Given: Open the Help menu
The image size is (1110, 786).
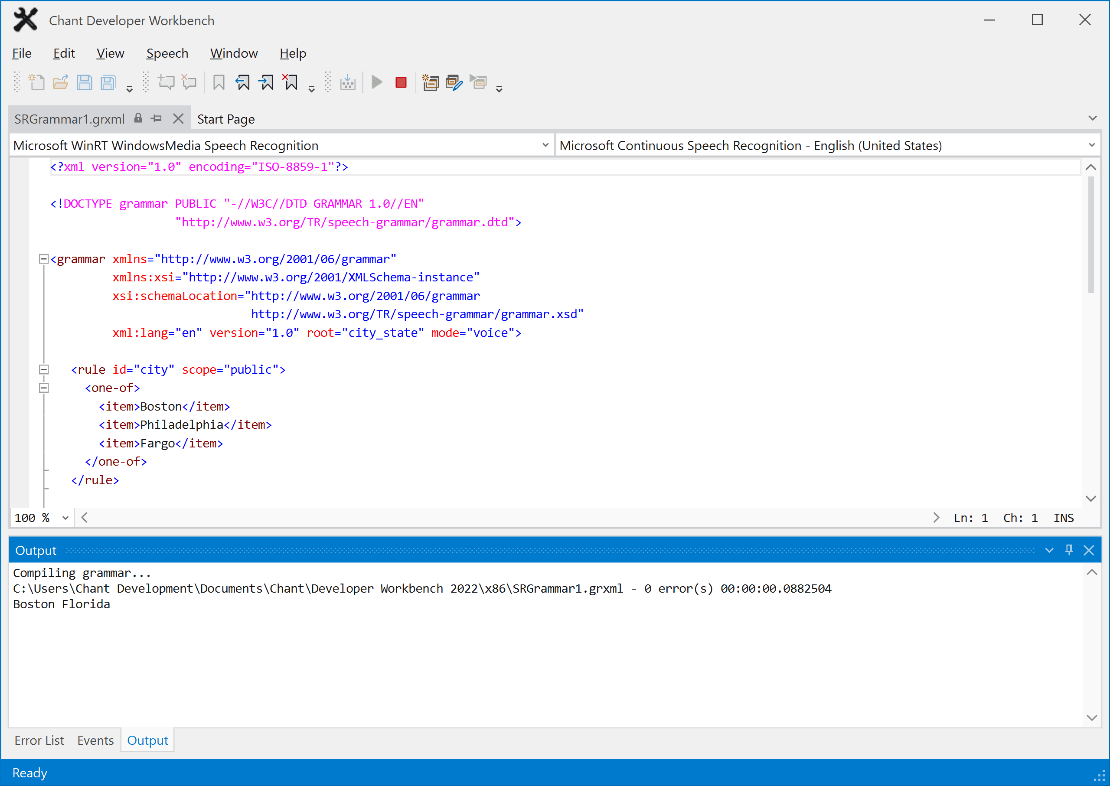Looking at the screenshot, I should (292, 53).
